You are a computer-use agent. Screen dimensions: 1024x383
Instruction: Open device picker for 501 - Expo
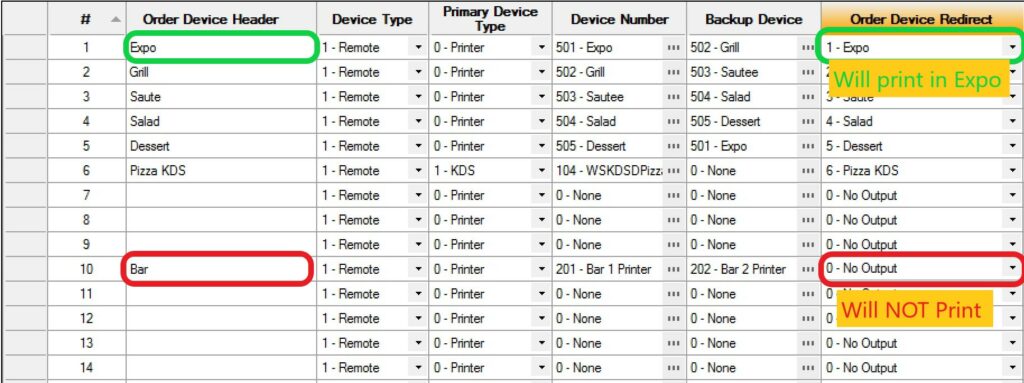coord(673,48)
